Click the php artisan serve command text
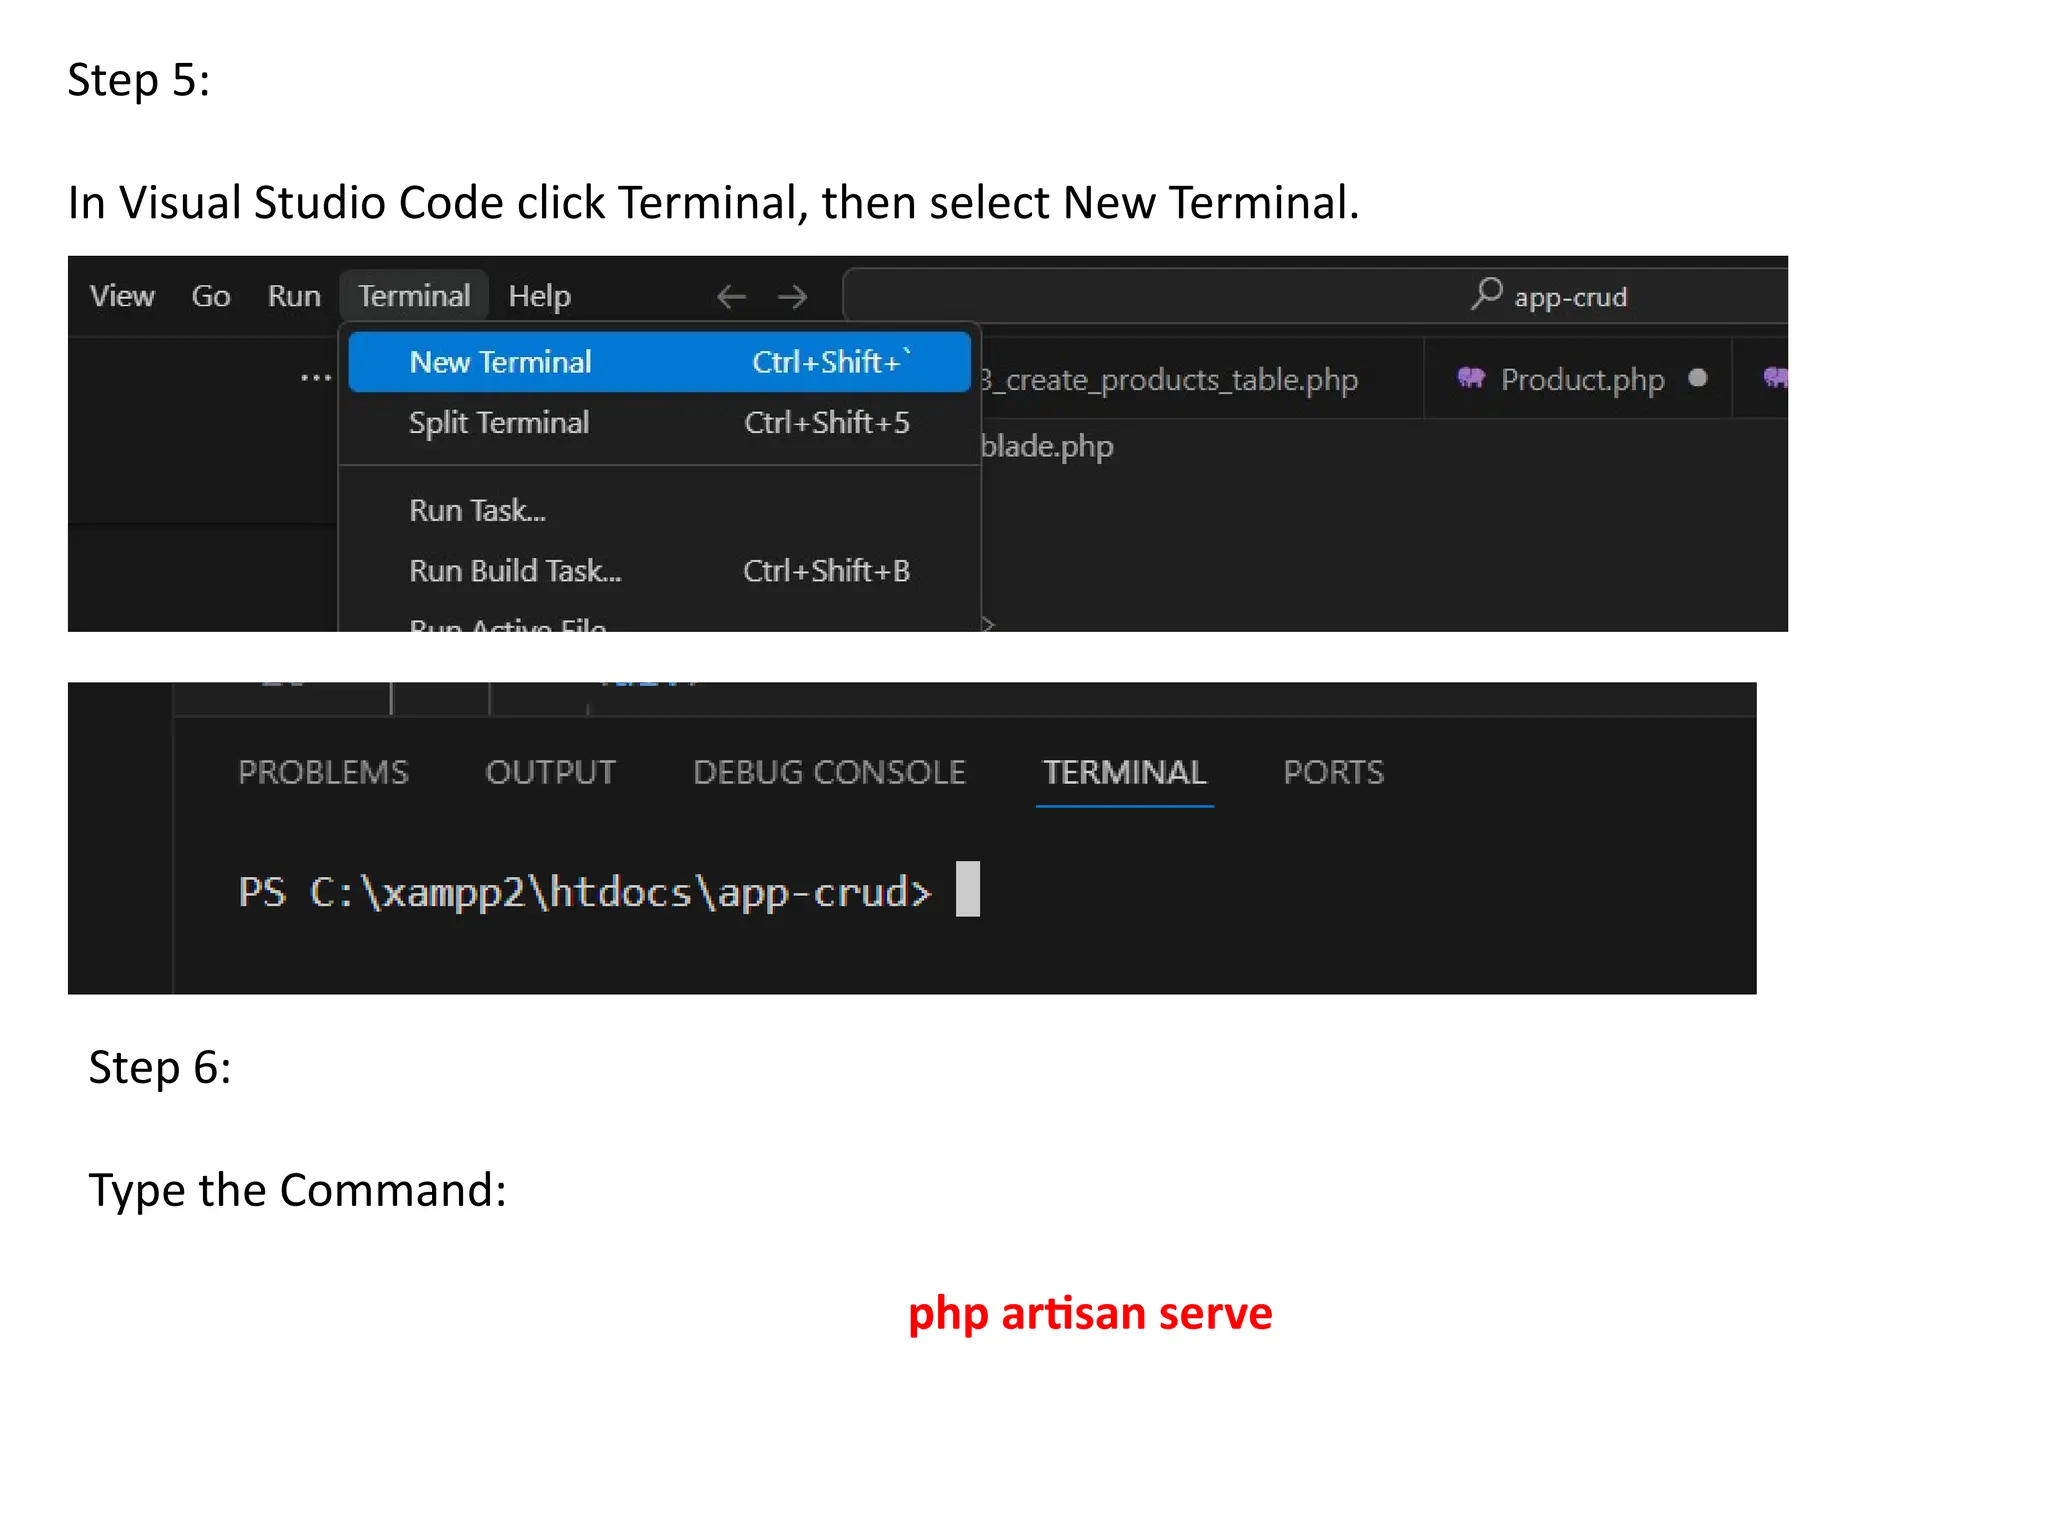2048x1536 pixels. [1090, 1314]
